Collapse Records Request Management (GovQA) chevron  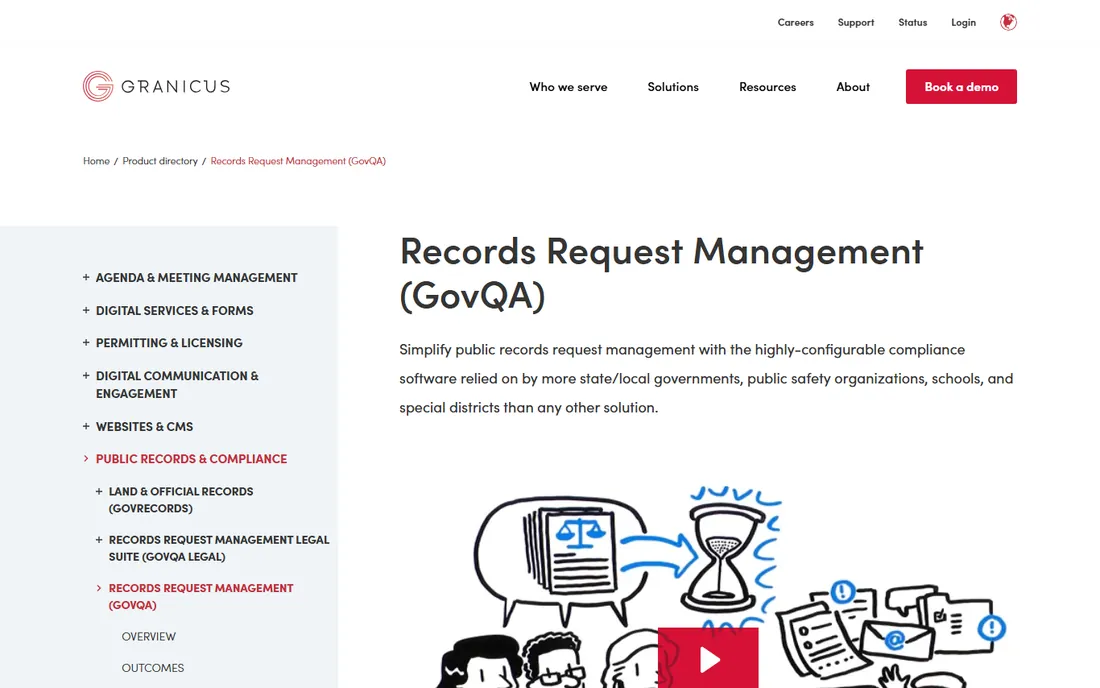click(x=99, y=588)
